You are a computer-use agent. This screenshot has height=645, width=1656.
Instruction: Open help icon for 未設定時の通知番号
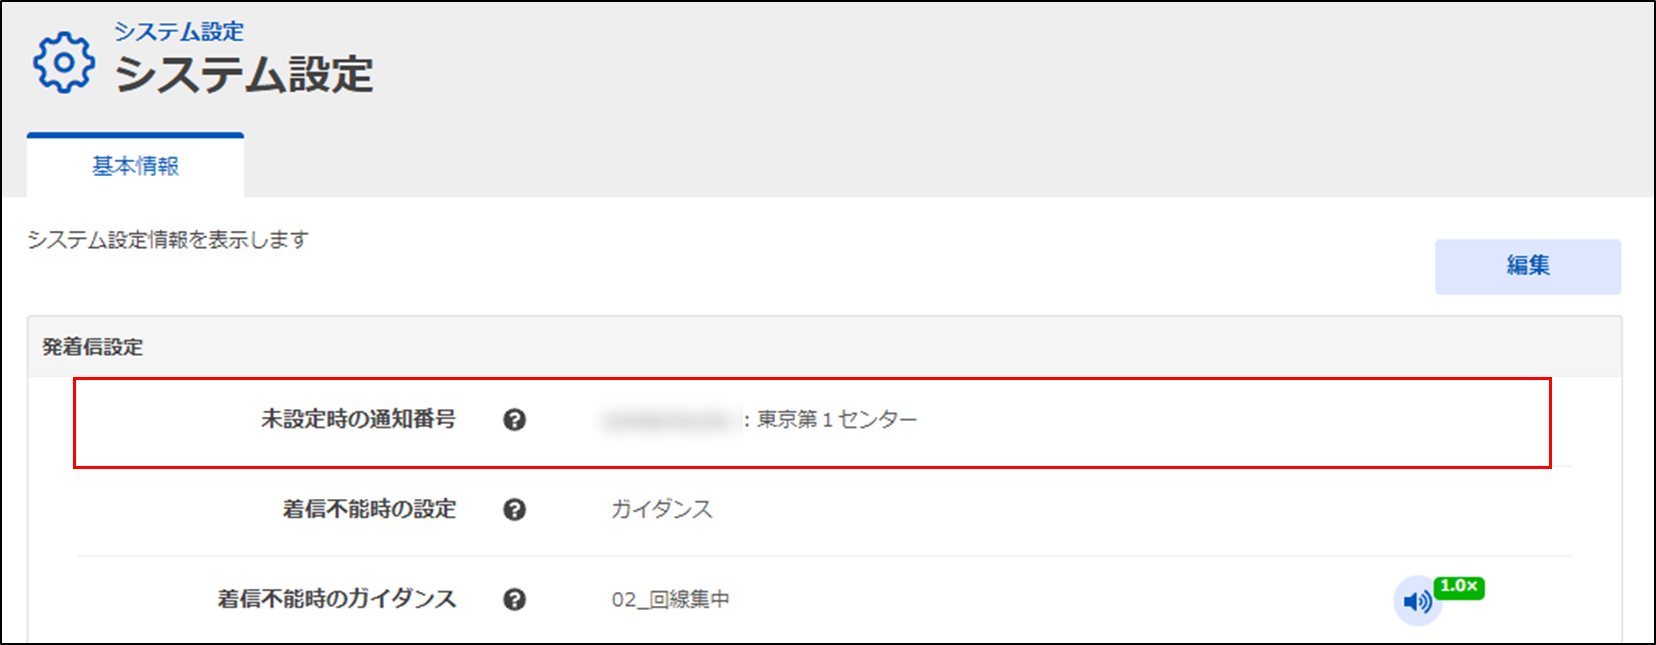coord(514,420)
